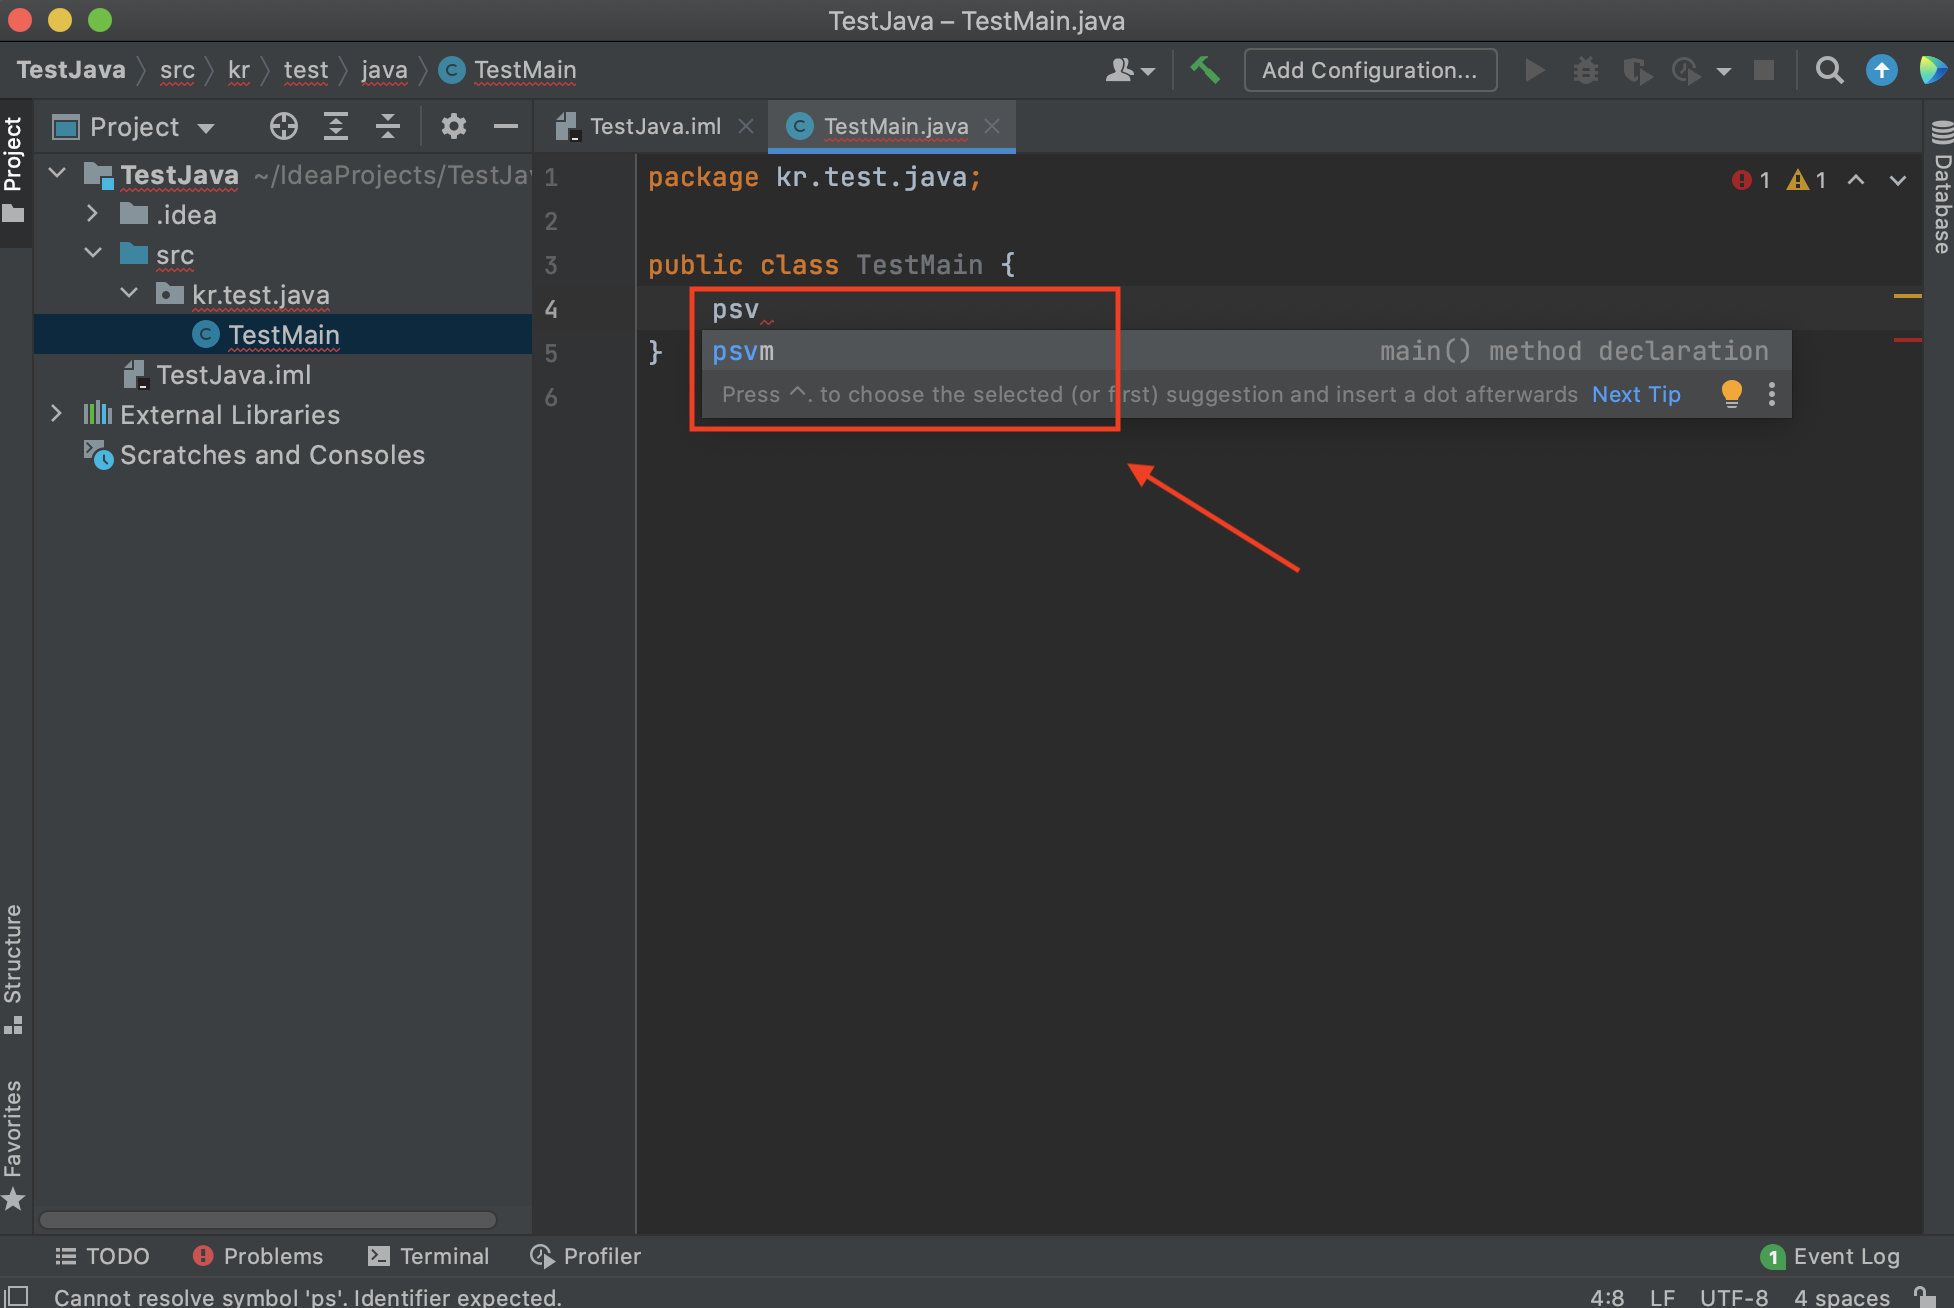Click the IDE update arrow icon
Screen dimensions: 1954x1308
(x=1881, y=70)
